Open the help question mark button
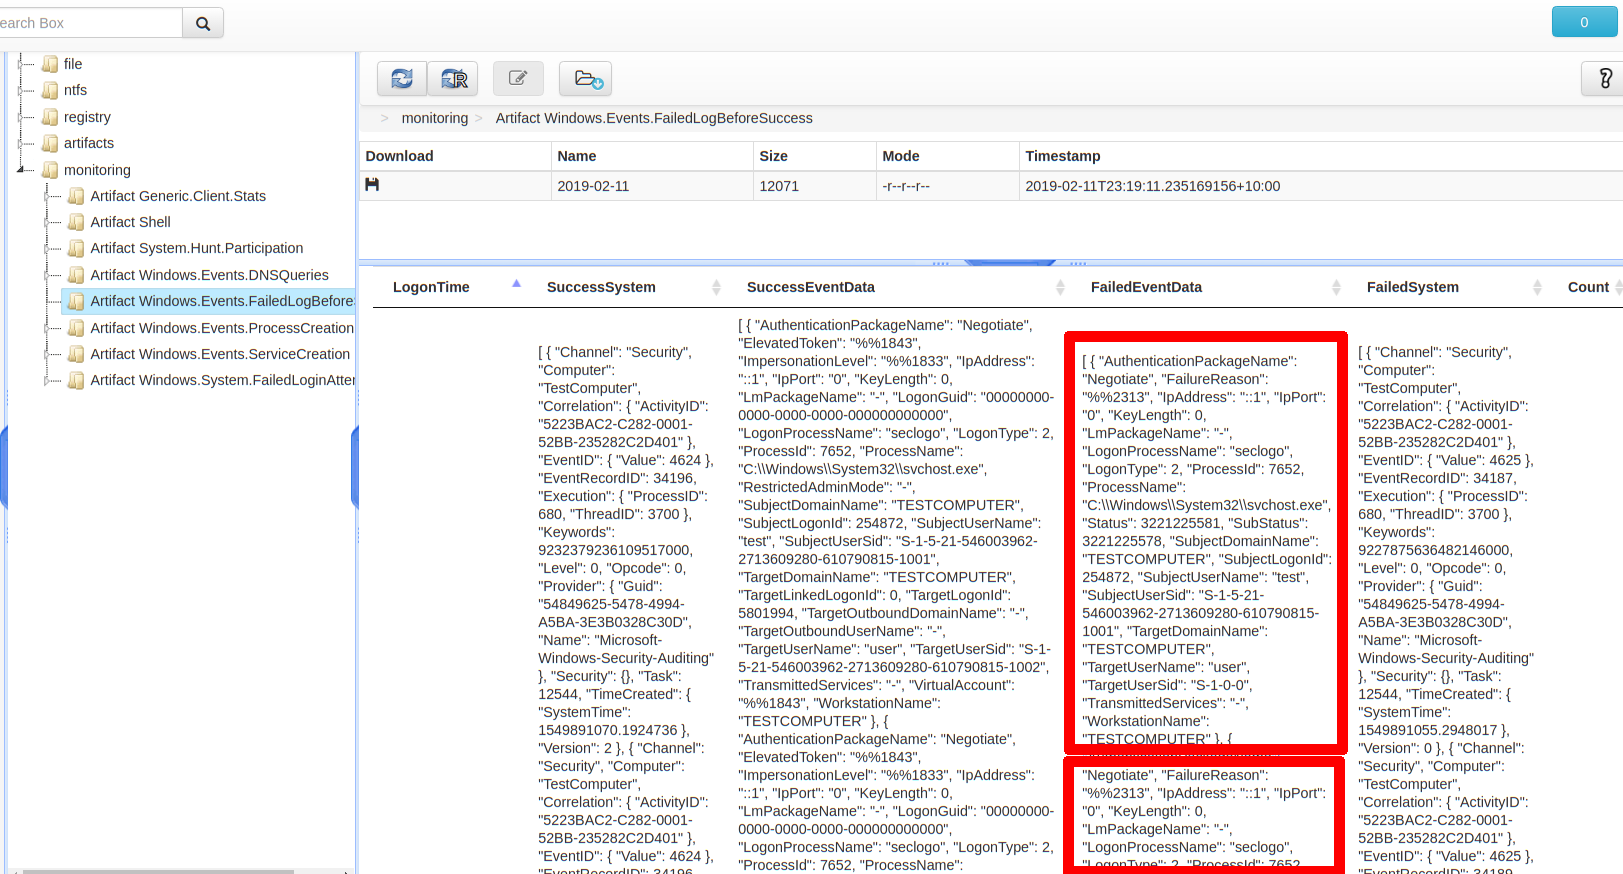The width and height of the screenshot is (1623, 874). point(1604,78)
